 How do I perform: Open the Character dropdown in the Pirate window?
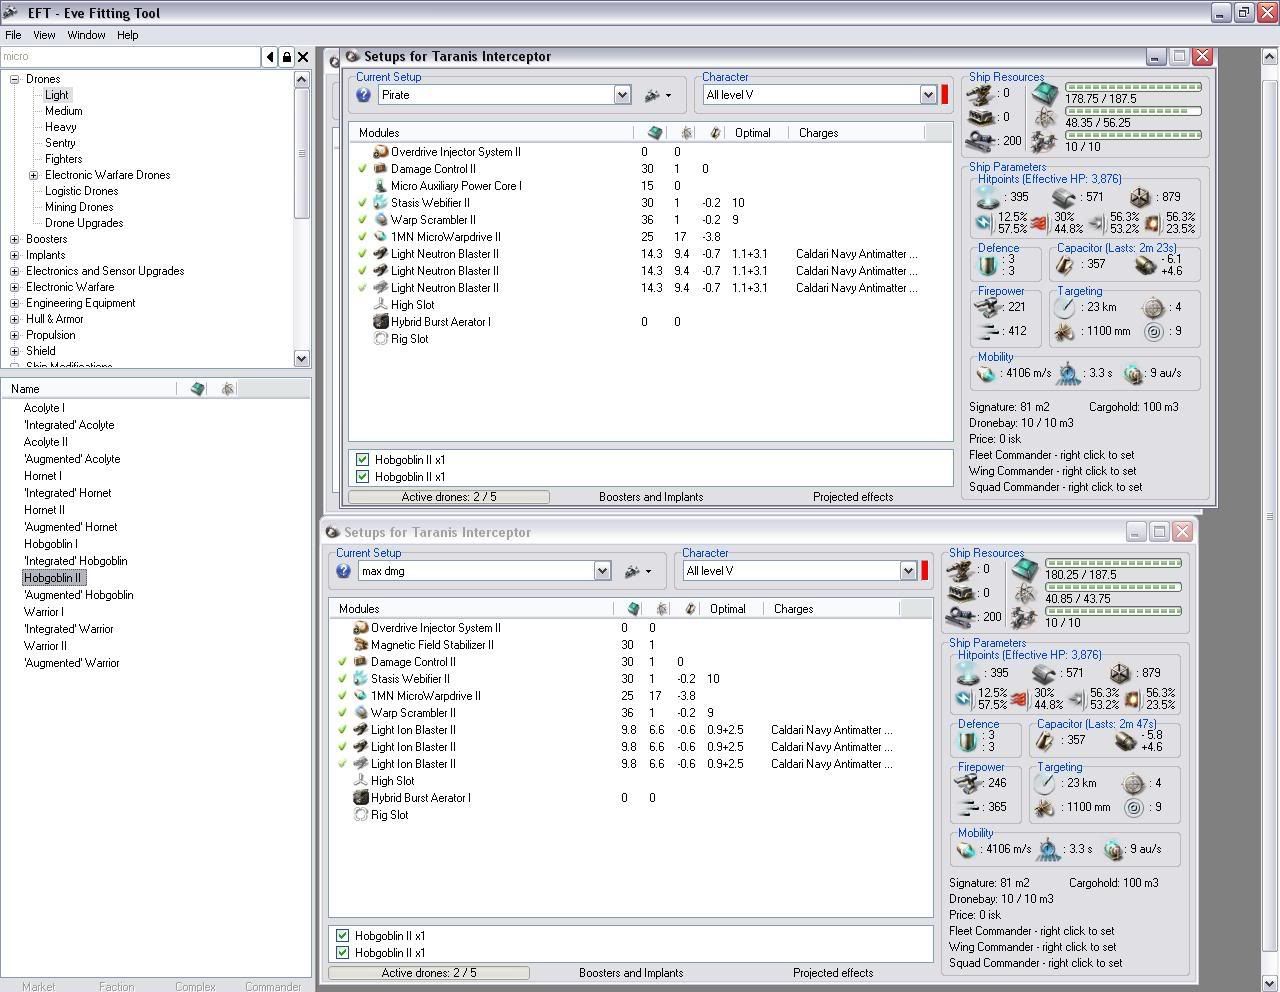(x=928, y=95)
